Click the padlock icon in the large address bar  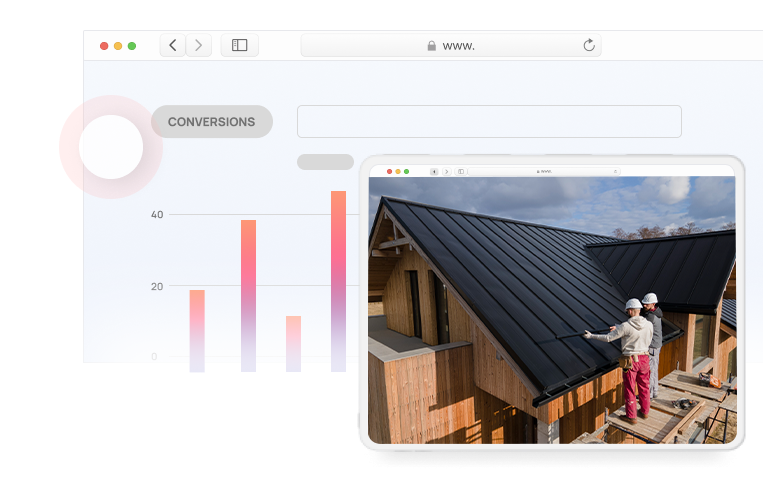[432, 46]
